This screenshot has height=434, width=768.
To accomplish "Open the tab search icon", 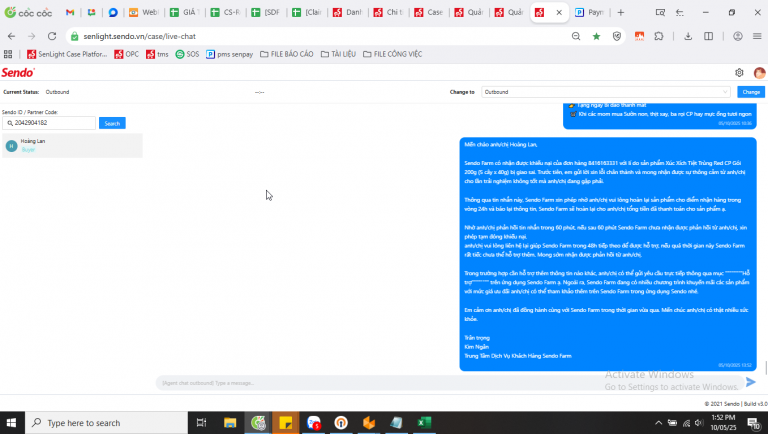I will click(660, 12).
